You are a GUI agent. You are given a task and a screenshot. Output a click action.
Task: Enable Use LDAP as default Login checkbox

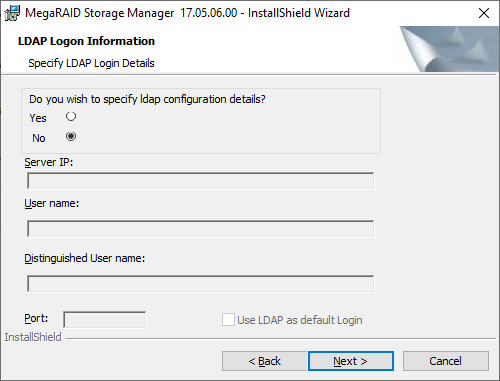(x=228, y=319)
